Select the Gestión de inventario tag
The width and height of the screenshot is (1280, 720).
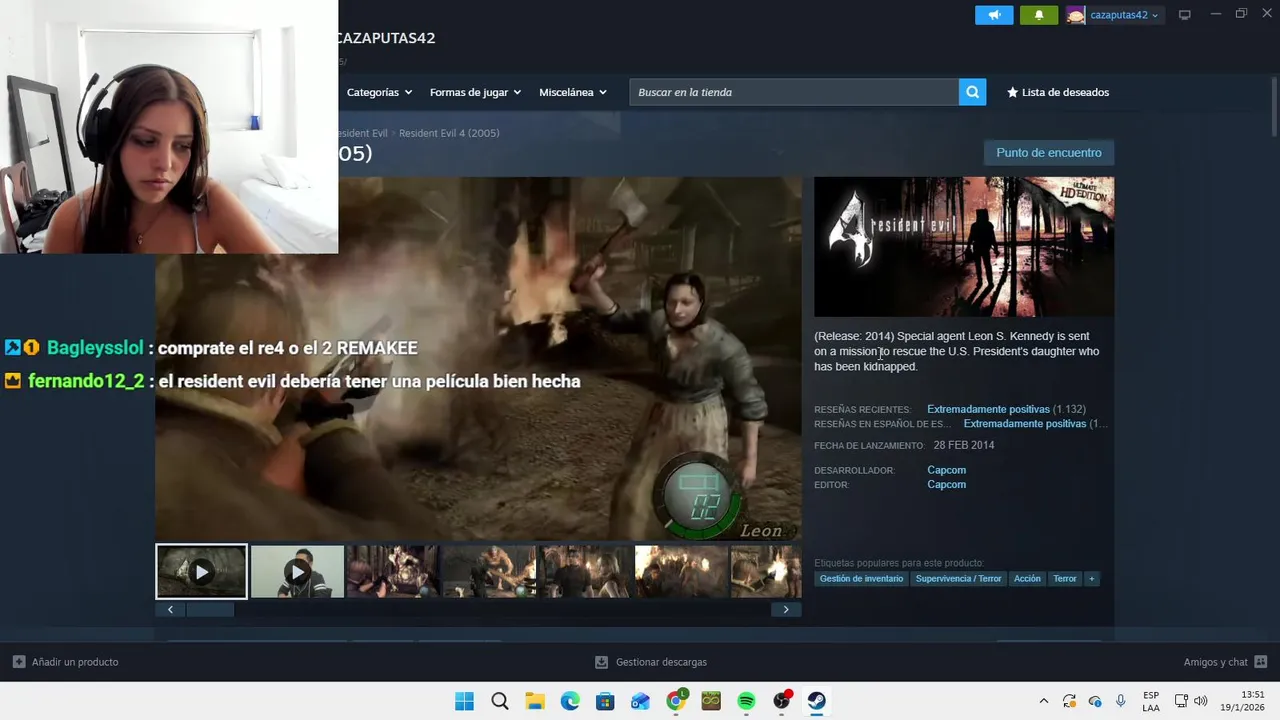click(x=861, y=579)
